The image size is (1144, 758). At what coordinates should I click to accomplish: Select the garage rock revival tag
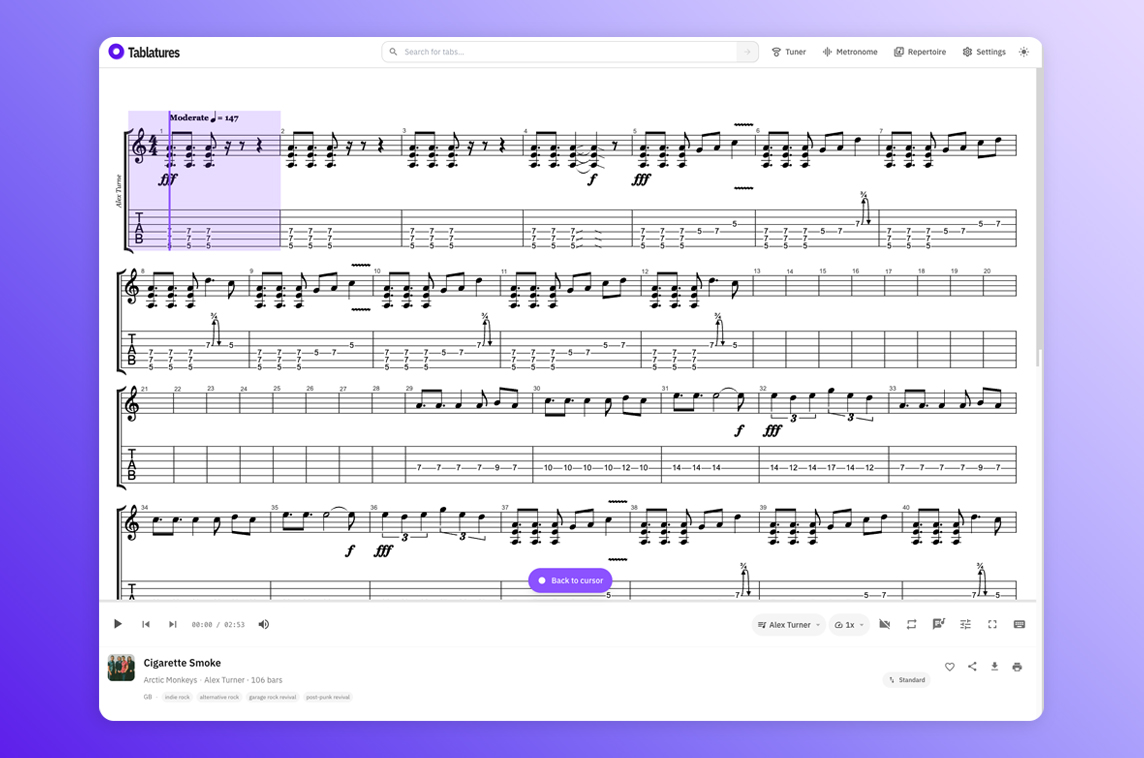pyautogui.click(x=273, y=697)
